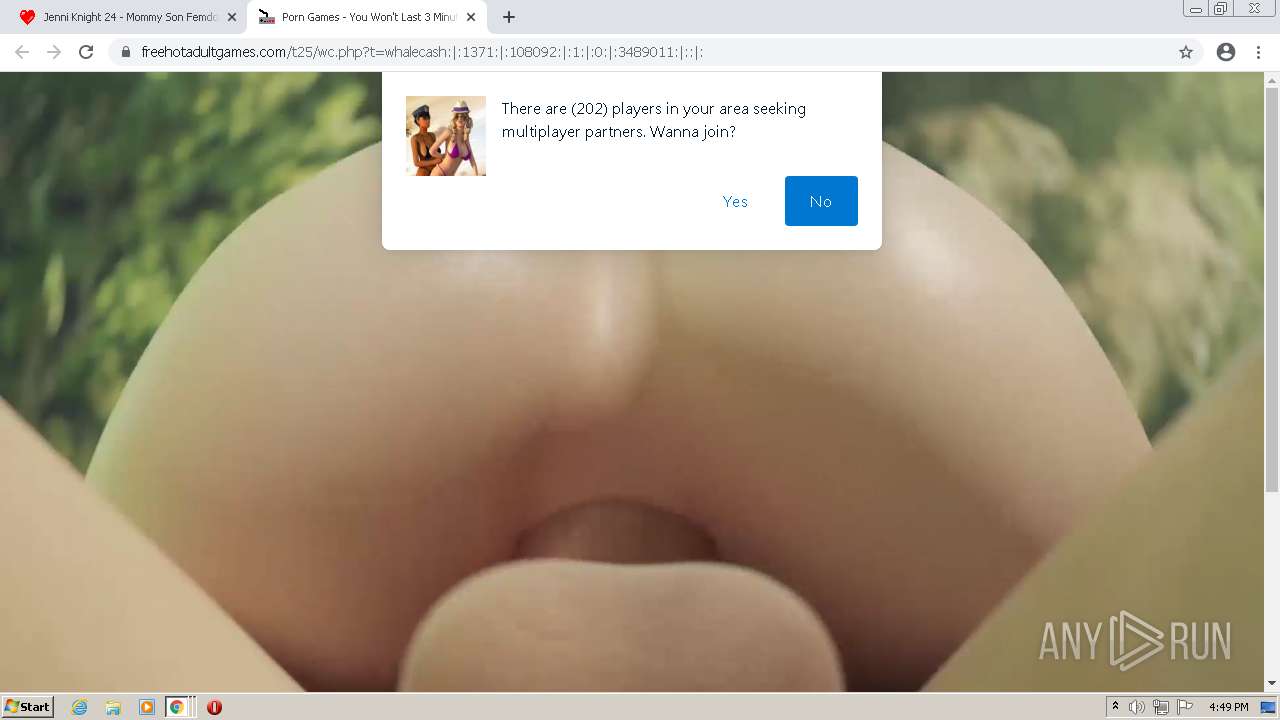Reload the current page

[x=86, y=52]
